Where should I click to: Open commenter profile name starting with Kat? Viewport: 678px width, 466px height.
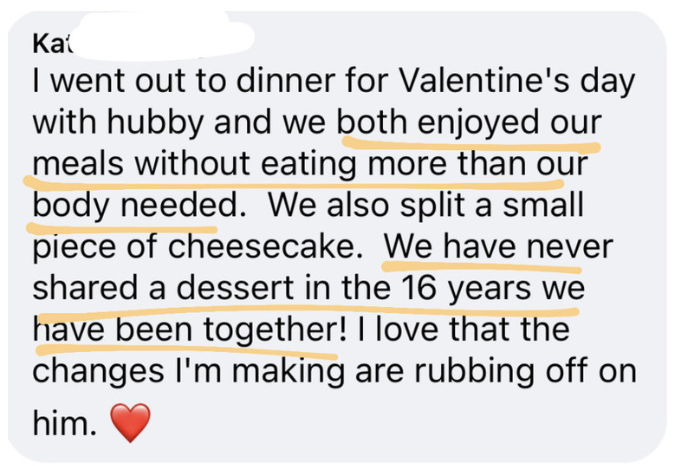coord(53,44)
